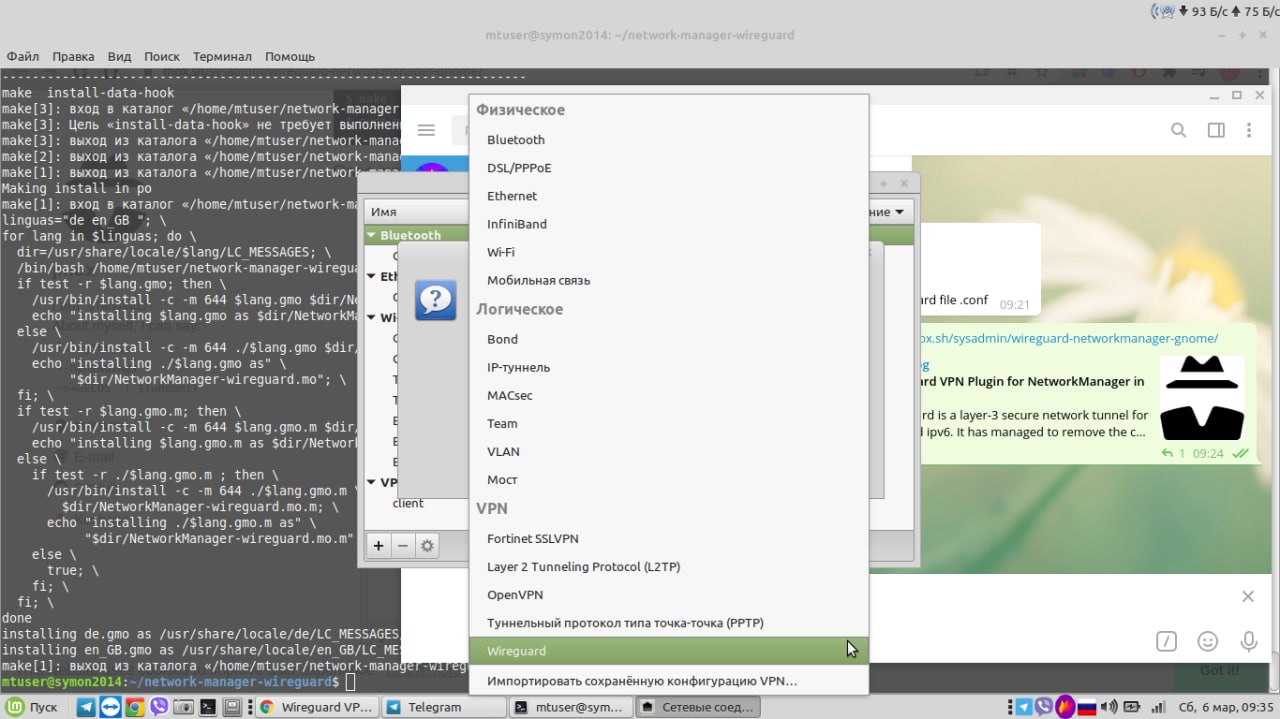Open Помощь menu in terminal

[290, 57]
